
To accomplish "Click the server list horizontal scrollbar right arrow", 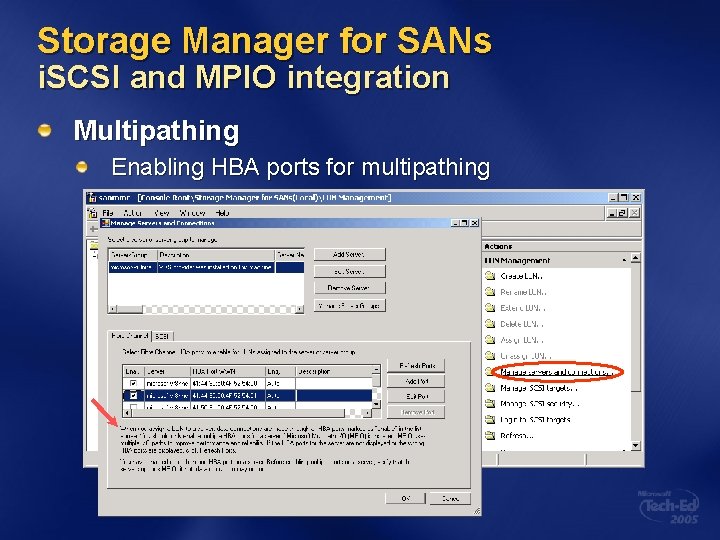I will pyautogui.click(x=299, y=309).
